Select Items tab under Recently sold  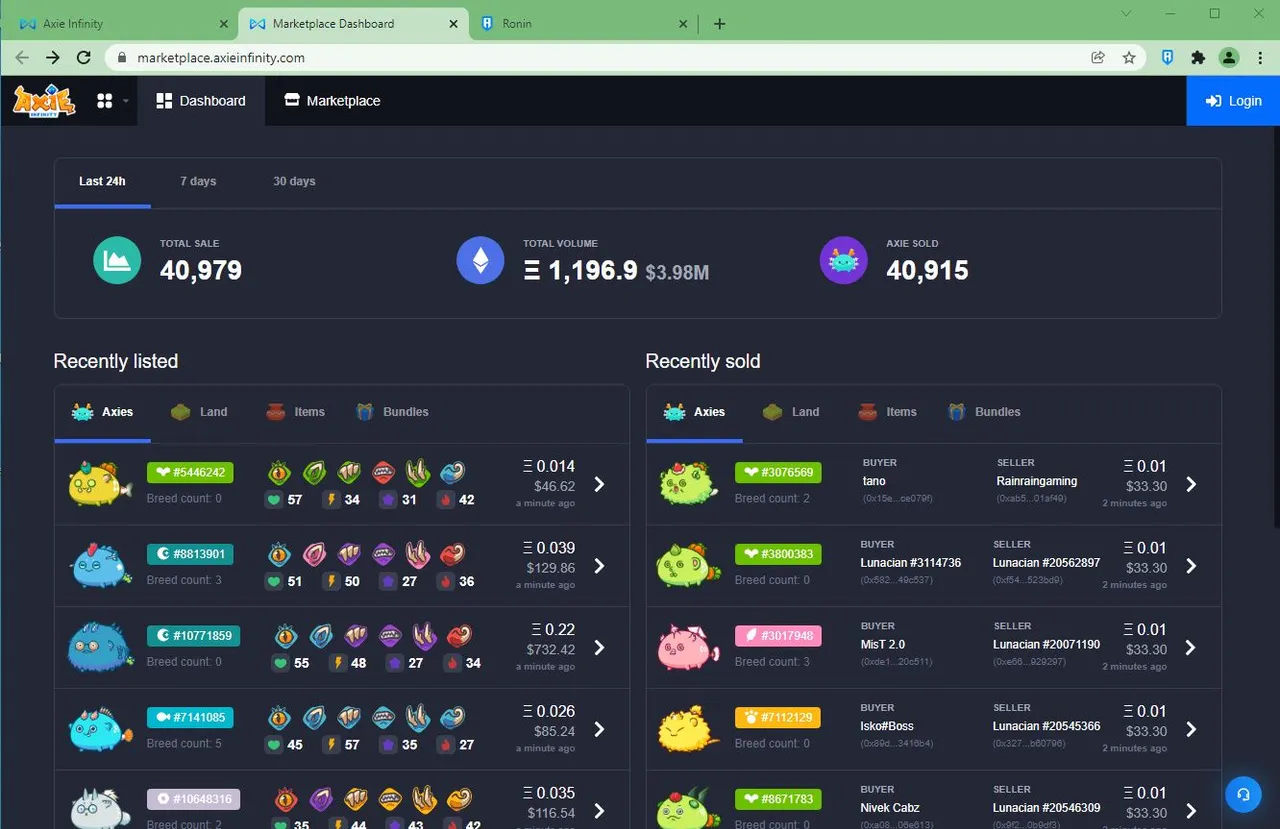click(x=887, y=412)
